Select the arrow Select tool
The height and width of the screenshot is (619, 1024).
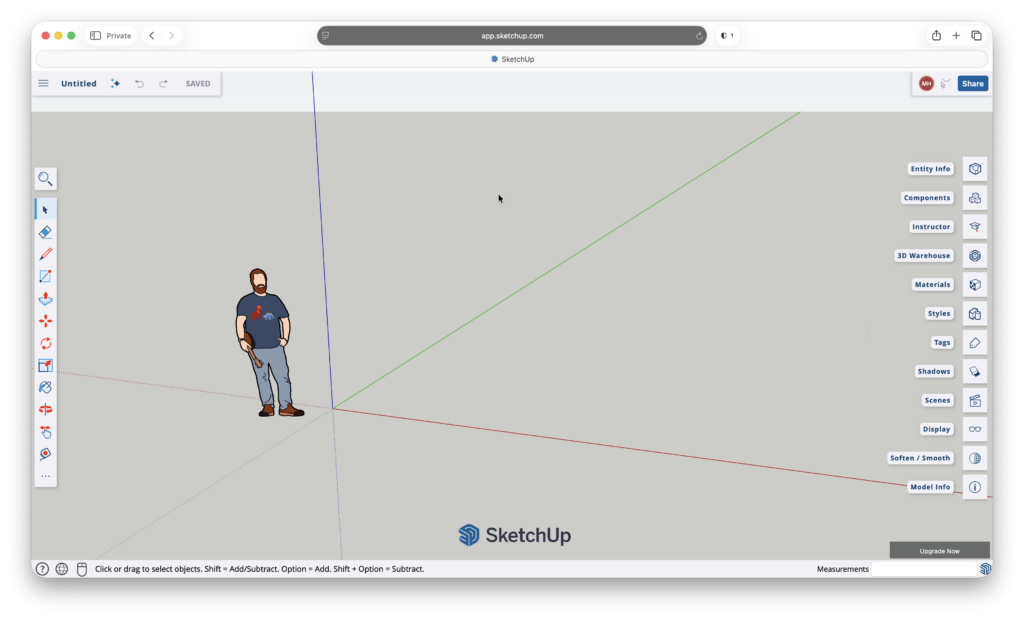coord(45,209)
